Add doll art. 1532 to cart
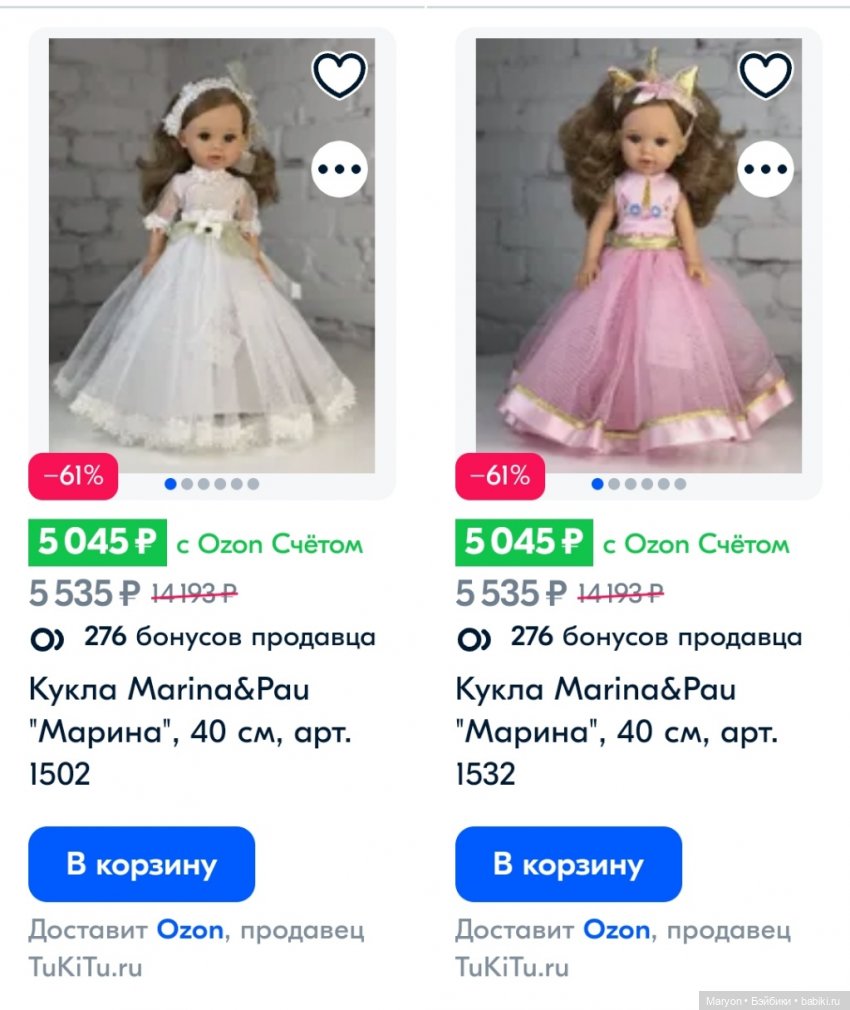This screenshot has width=850, height=1010. point(568,864)
